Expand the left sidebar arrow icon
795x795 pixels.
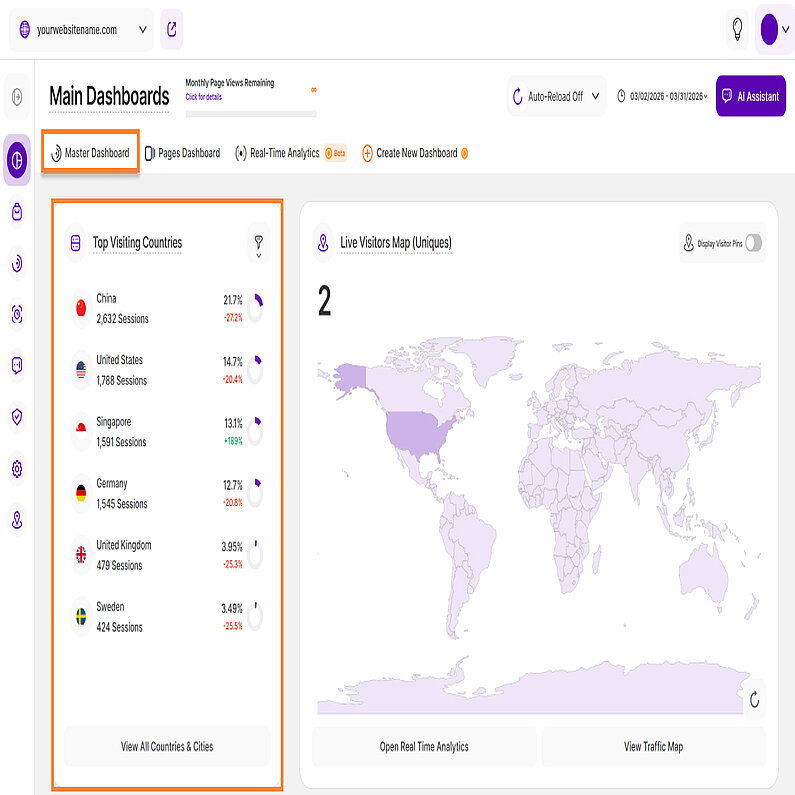click(x=17, y=97)
